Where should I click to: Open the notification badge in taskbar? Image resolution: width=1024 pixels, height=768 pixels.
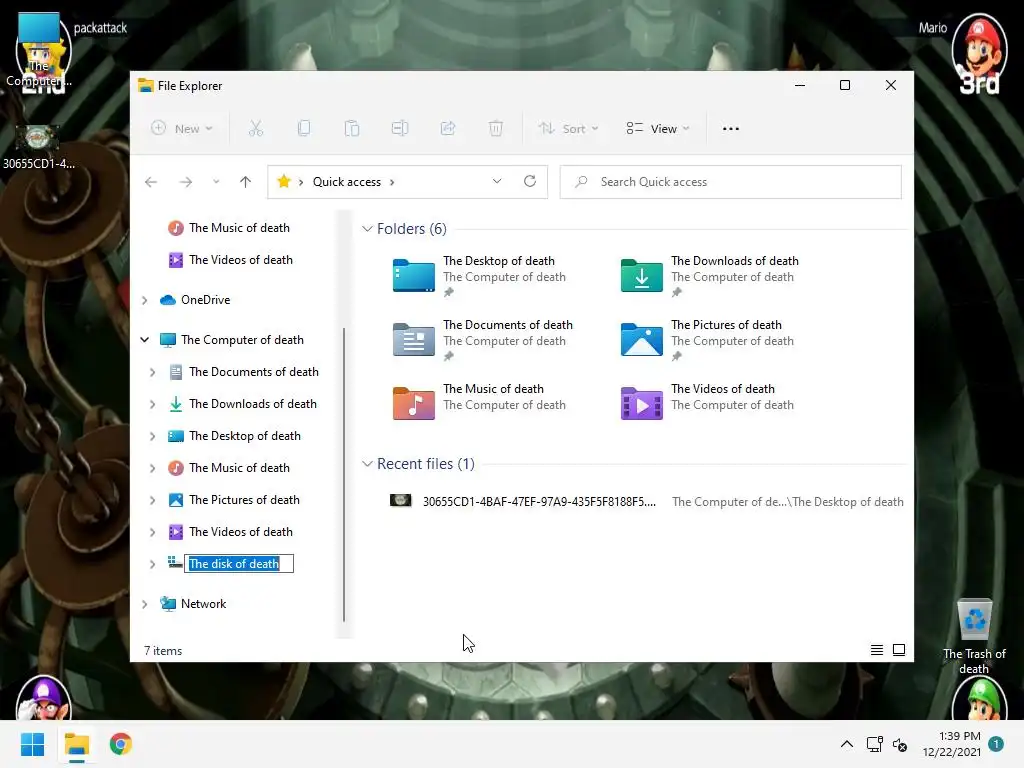click(x=996, y=744)
